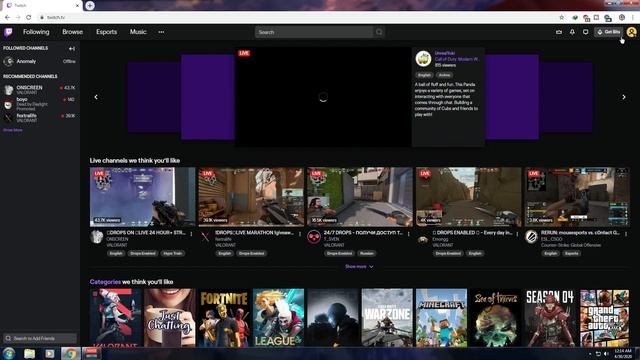Image resolution: width=640 pixels, height=360 pixels.
Task: Open the Fortnite category tile
Action: click(224, 318)
